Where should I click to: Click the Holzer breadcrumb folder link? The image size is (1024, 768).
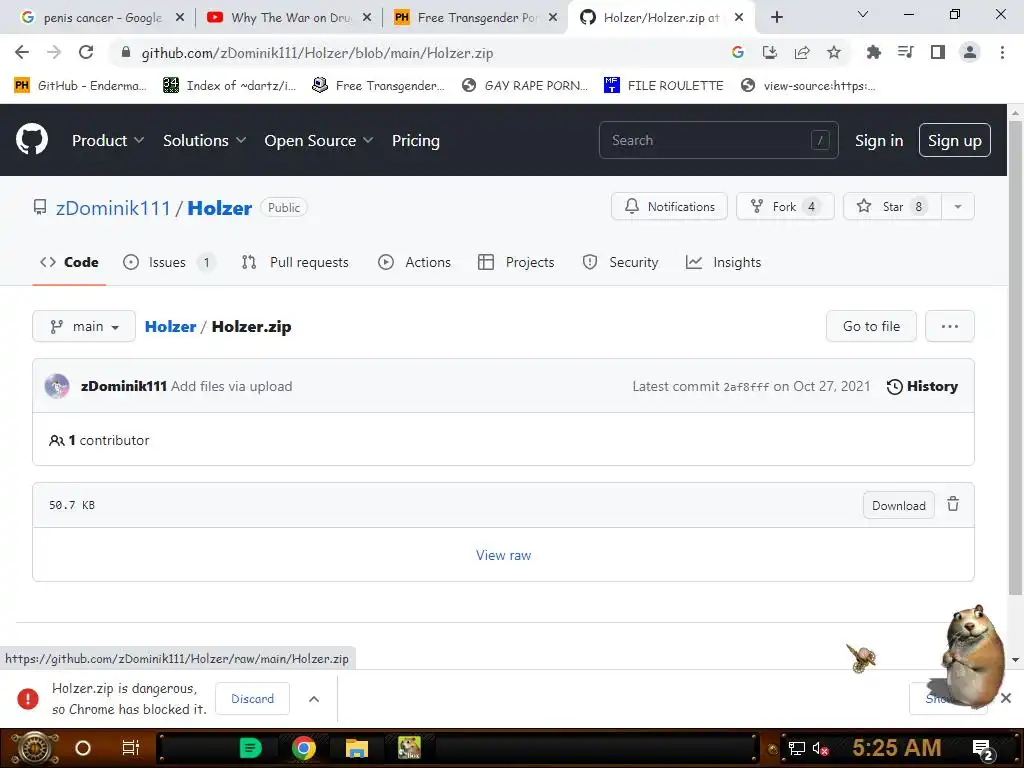(x=170, y=327)
